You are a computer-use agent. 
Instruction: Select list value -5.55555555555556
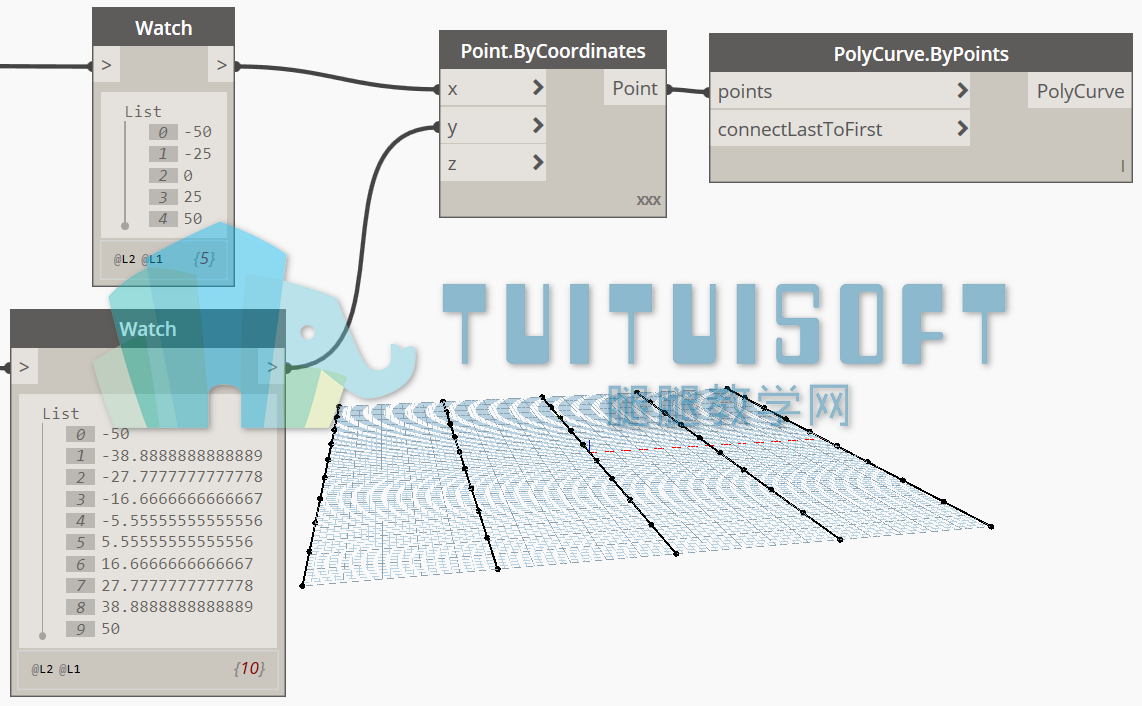coord(182,520)
